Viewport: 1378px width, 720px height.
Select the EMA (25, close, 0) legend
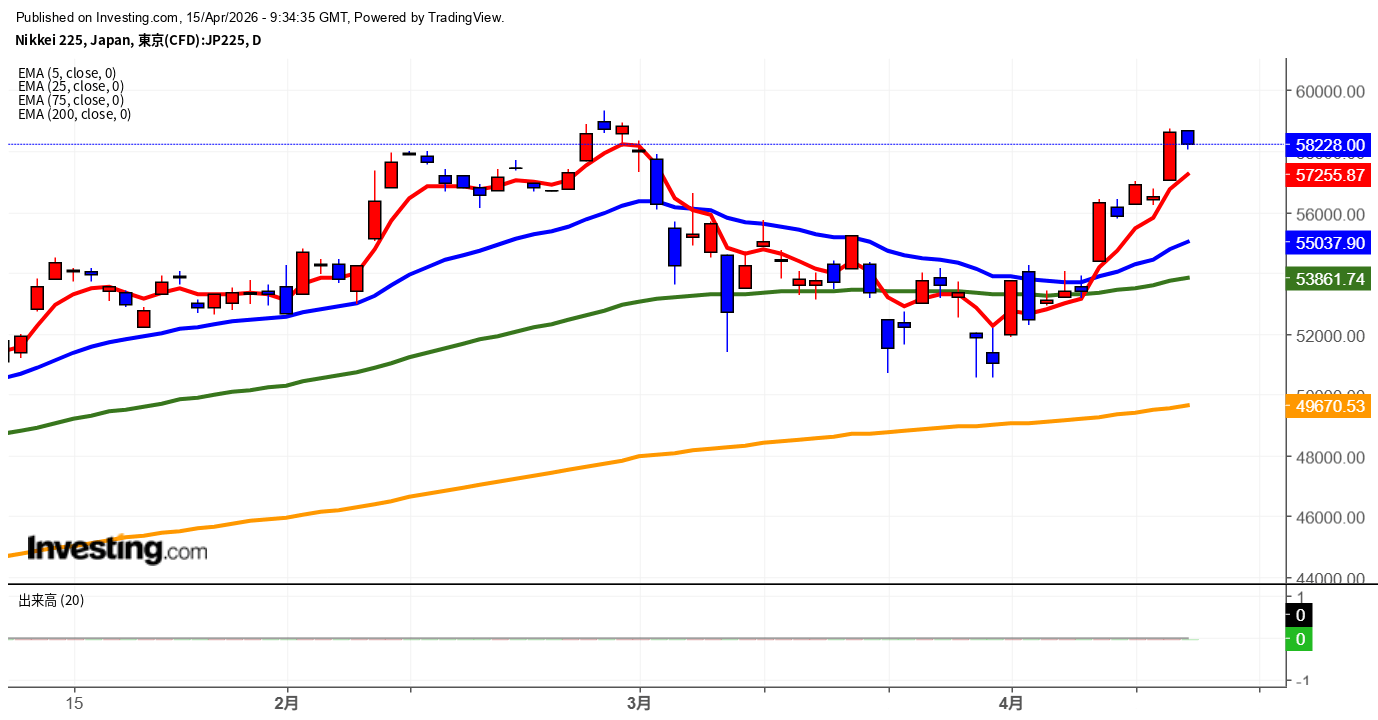pos(70,86)
